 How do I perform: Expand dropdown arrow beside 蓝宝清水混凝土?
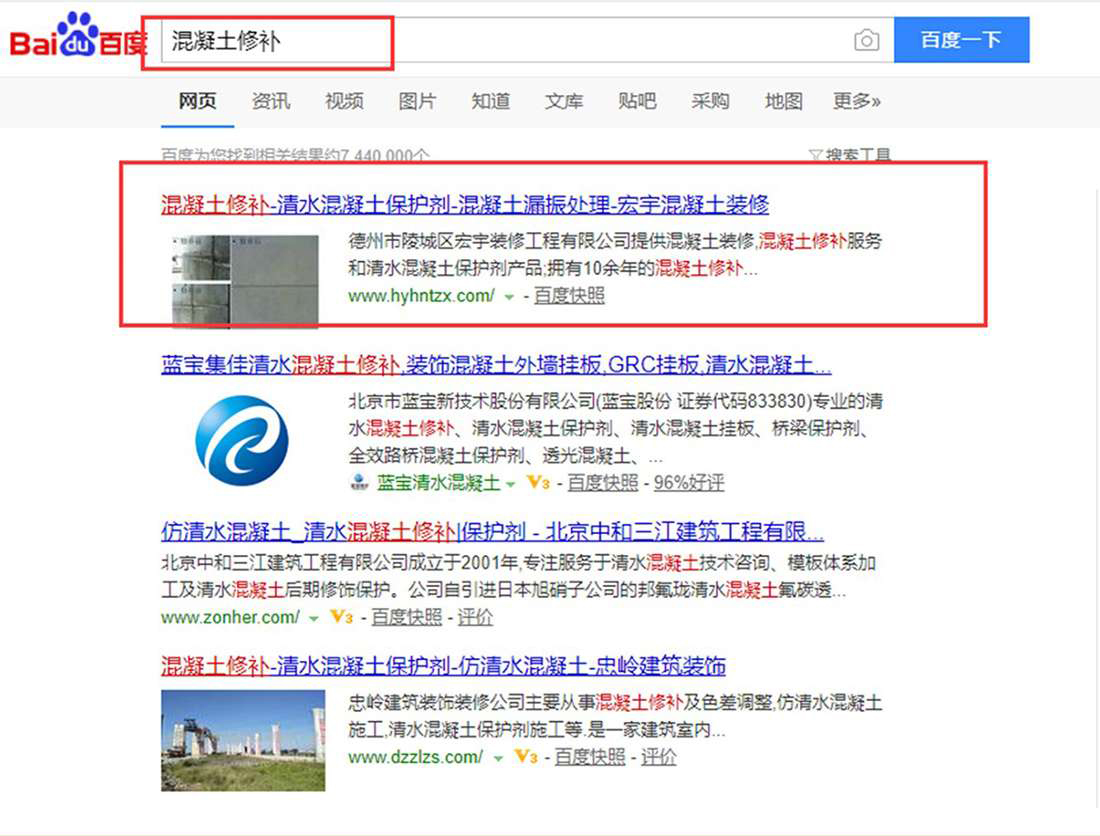click(511, 484)
